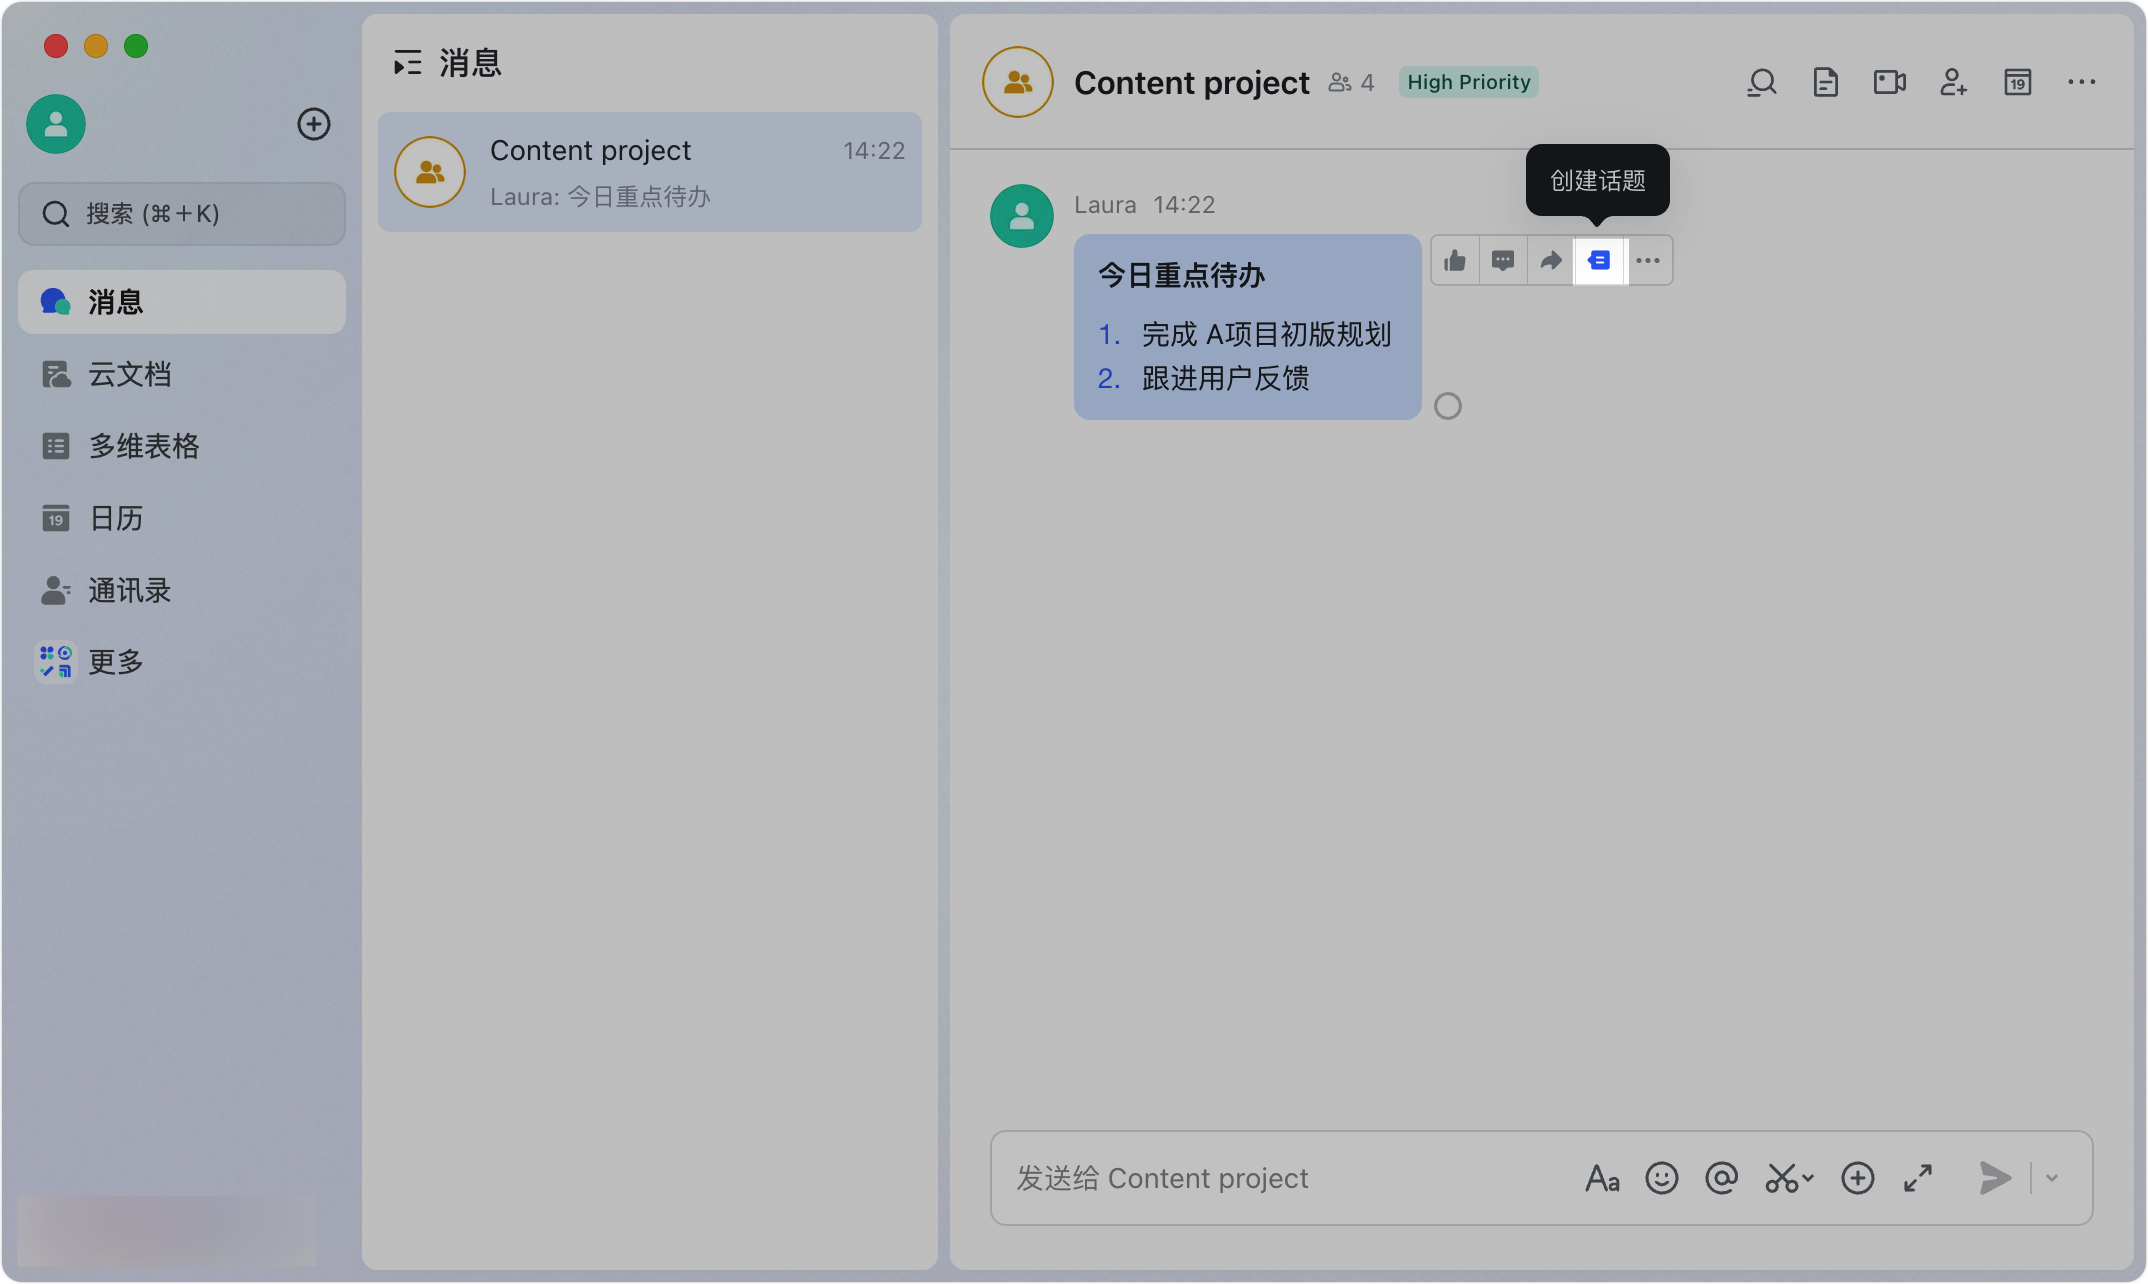Viewport: 2148px width, 1284px height.
Task: Add a member to the Content project group
Action: click(1953, 82)
